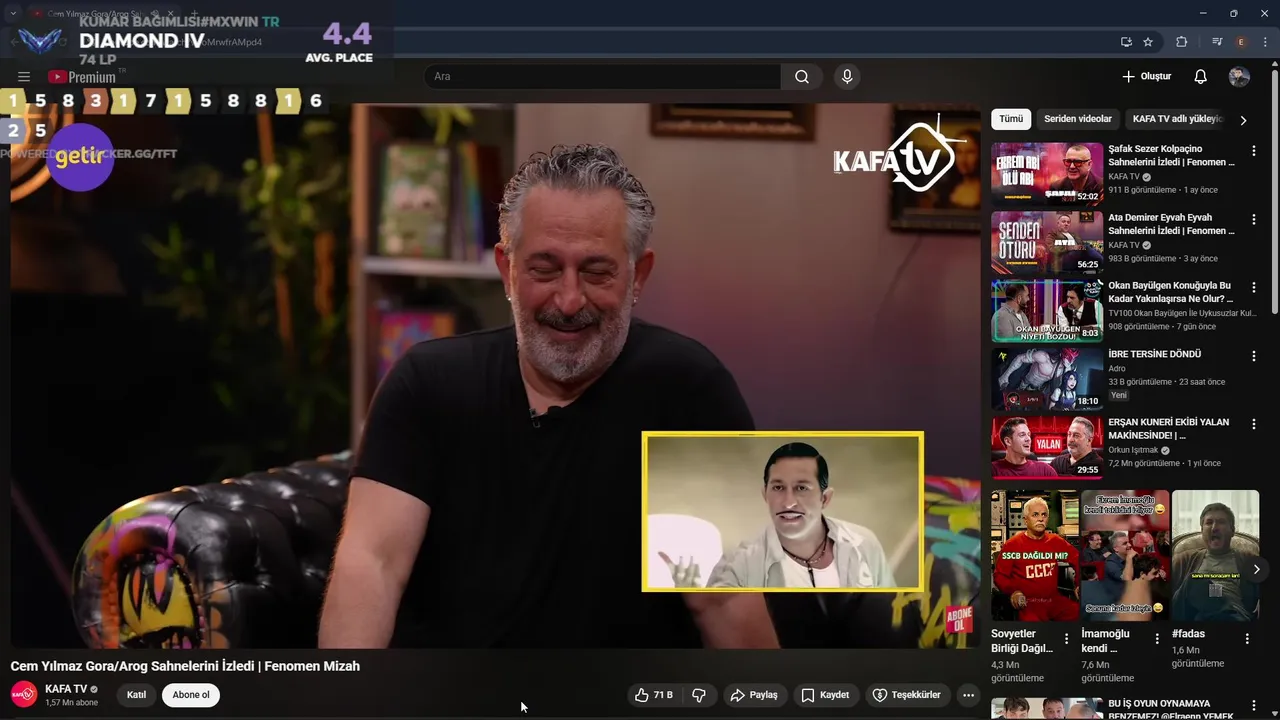Share the video via Paylaş
The height and width of the screenshot is (720, 1280).
[754, 695]
